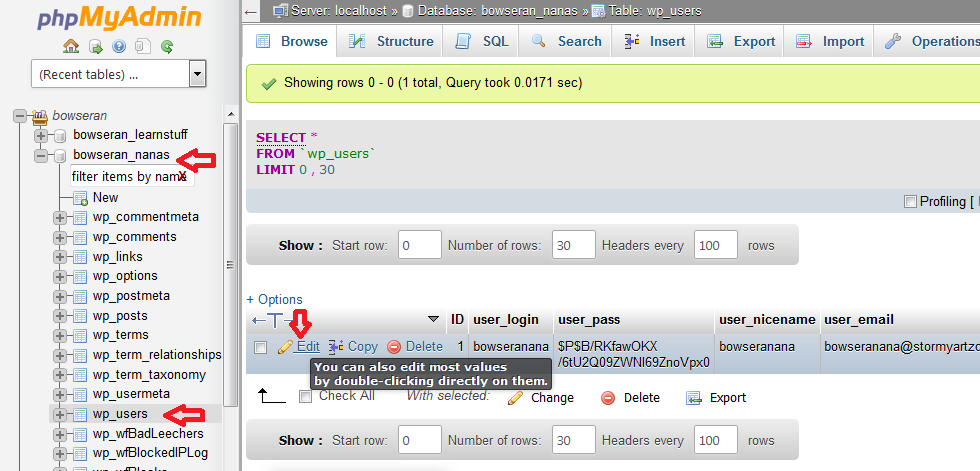Click the green reload navigation icon
The image size is (980, 471).
[x=167, y=46]
